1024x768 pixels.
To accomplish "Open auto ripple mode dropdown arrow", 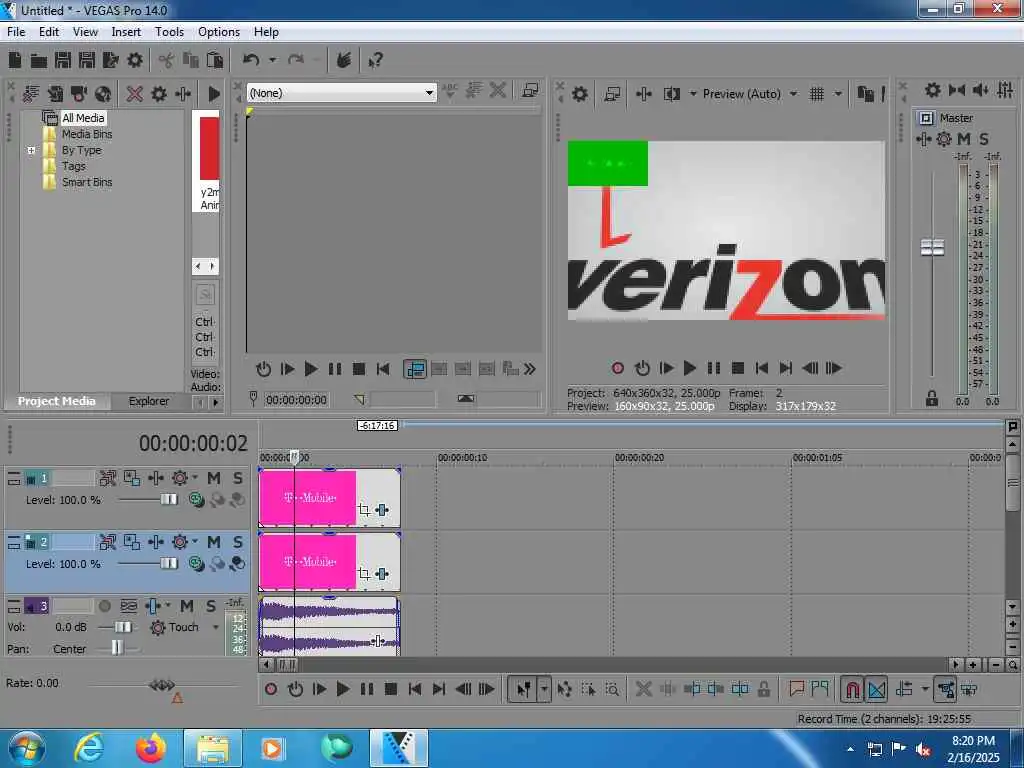I will [x=925, y=689].
